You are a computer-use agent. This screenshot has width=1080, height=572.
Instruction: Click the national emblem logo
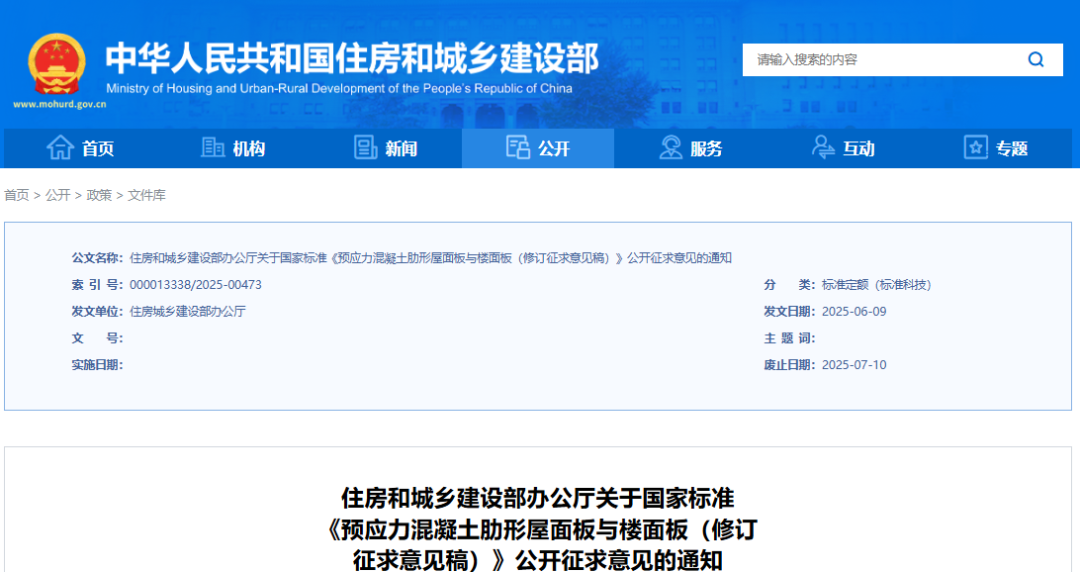[x=56, y=64]
